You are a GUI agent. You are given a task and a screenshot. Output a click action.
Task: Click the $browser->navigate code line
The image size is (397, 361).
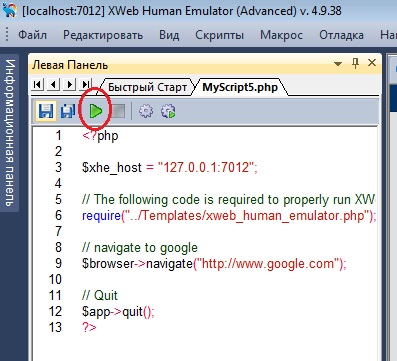click(214, 264)
